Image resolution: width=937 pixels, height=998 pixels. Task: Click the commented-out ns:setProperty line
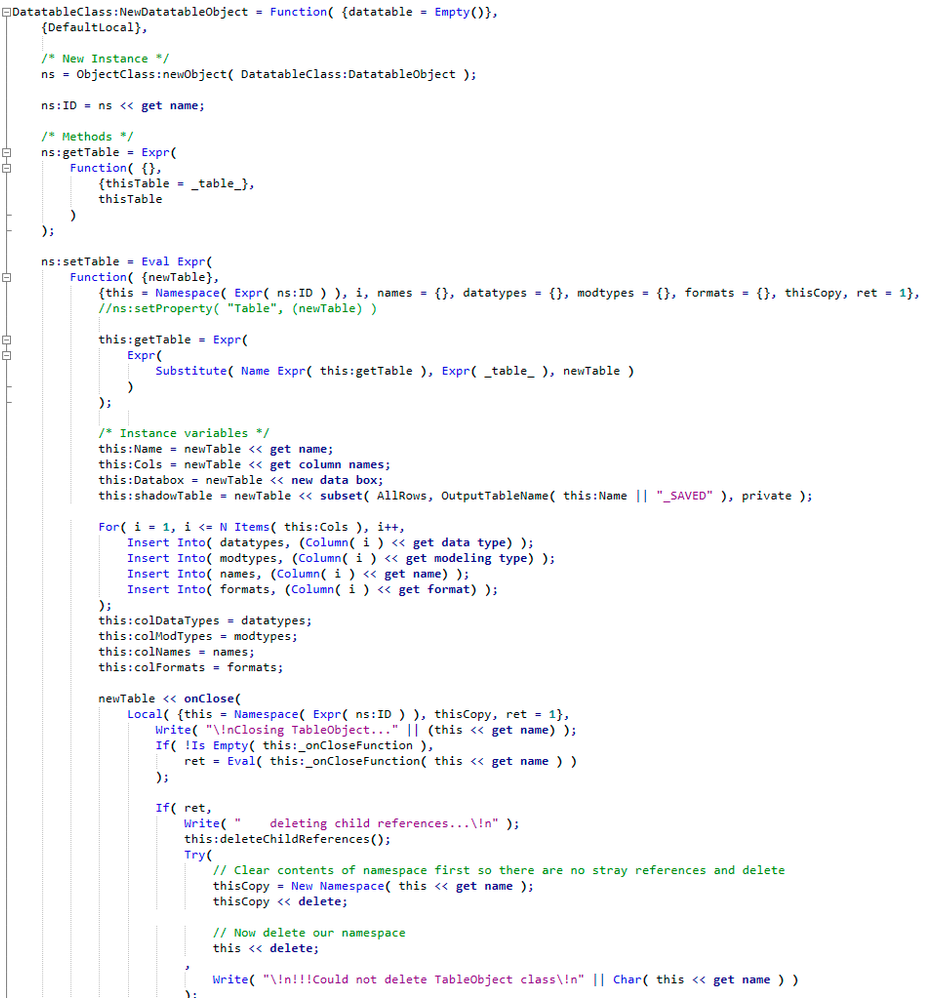point(237,309)
